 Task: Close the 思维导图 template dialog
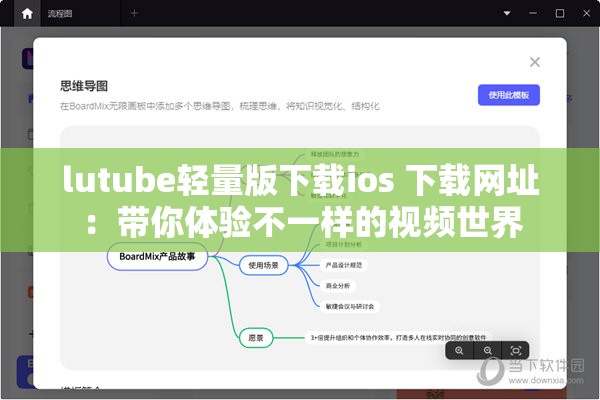[x=535, y=62]
